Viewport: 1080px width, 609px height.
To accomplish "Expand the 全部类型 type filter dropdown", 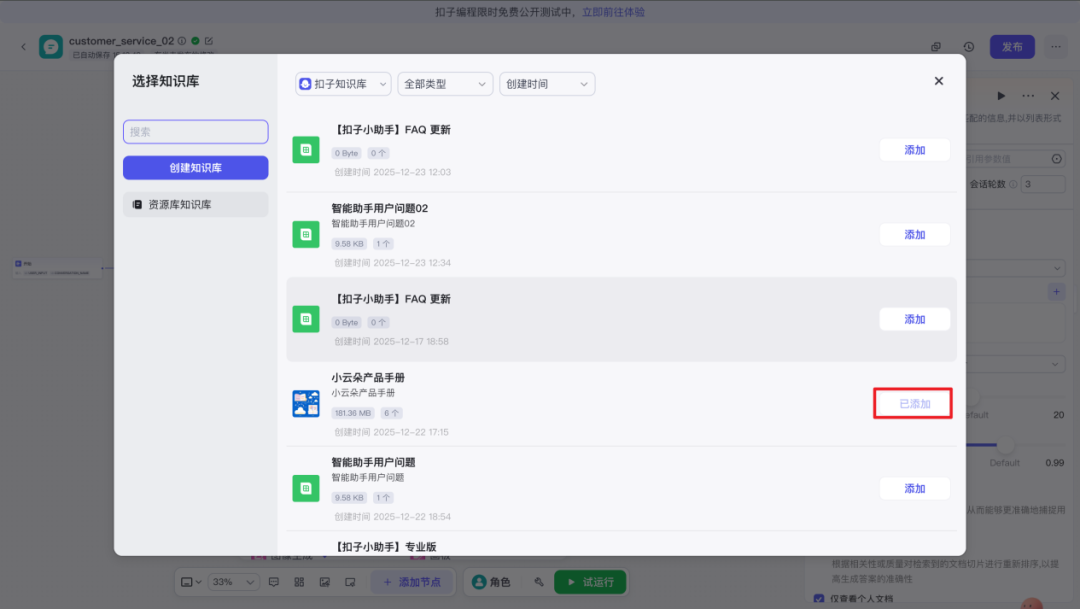I will [x=445, y=84].
